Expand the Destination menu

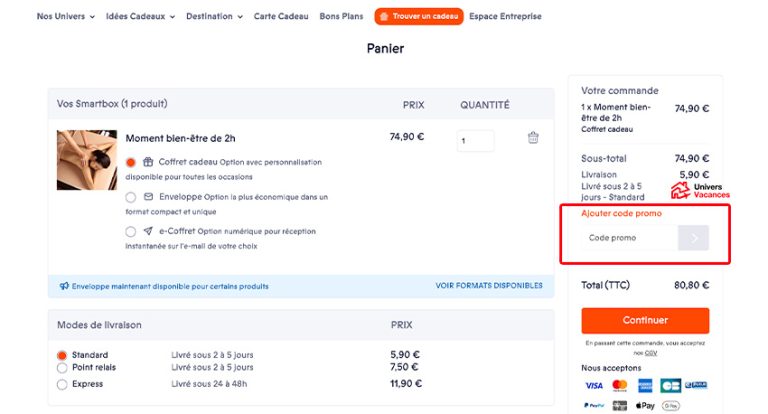tap(214, 17)
